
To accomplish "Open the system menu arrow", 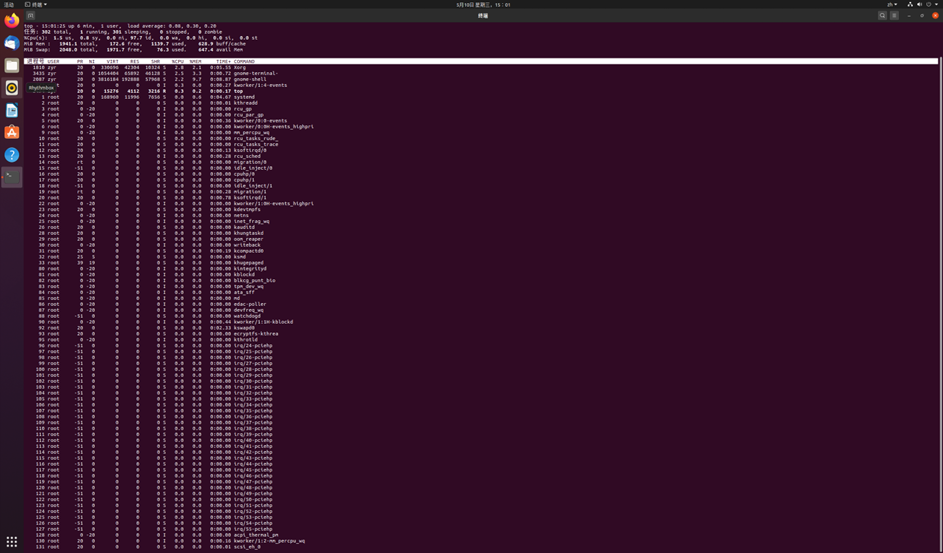I will (x=936, y=4).
